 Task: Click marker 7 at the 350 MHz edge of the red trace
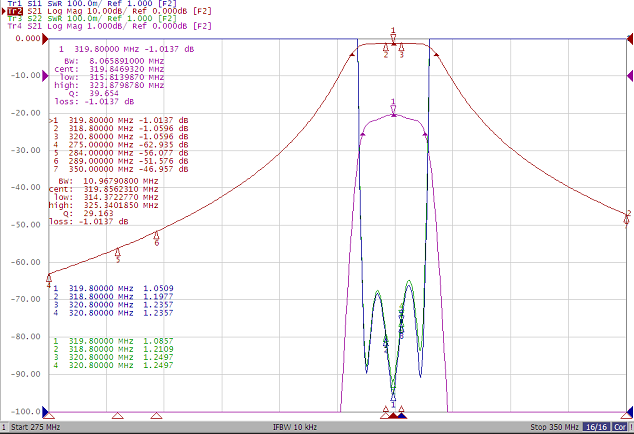click(x=626, y=220)
